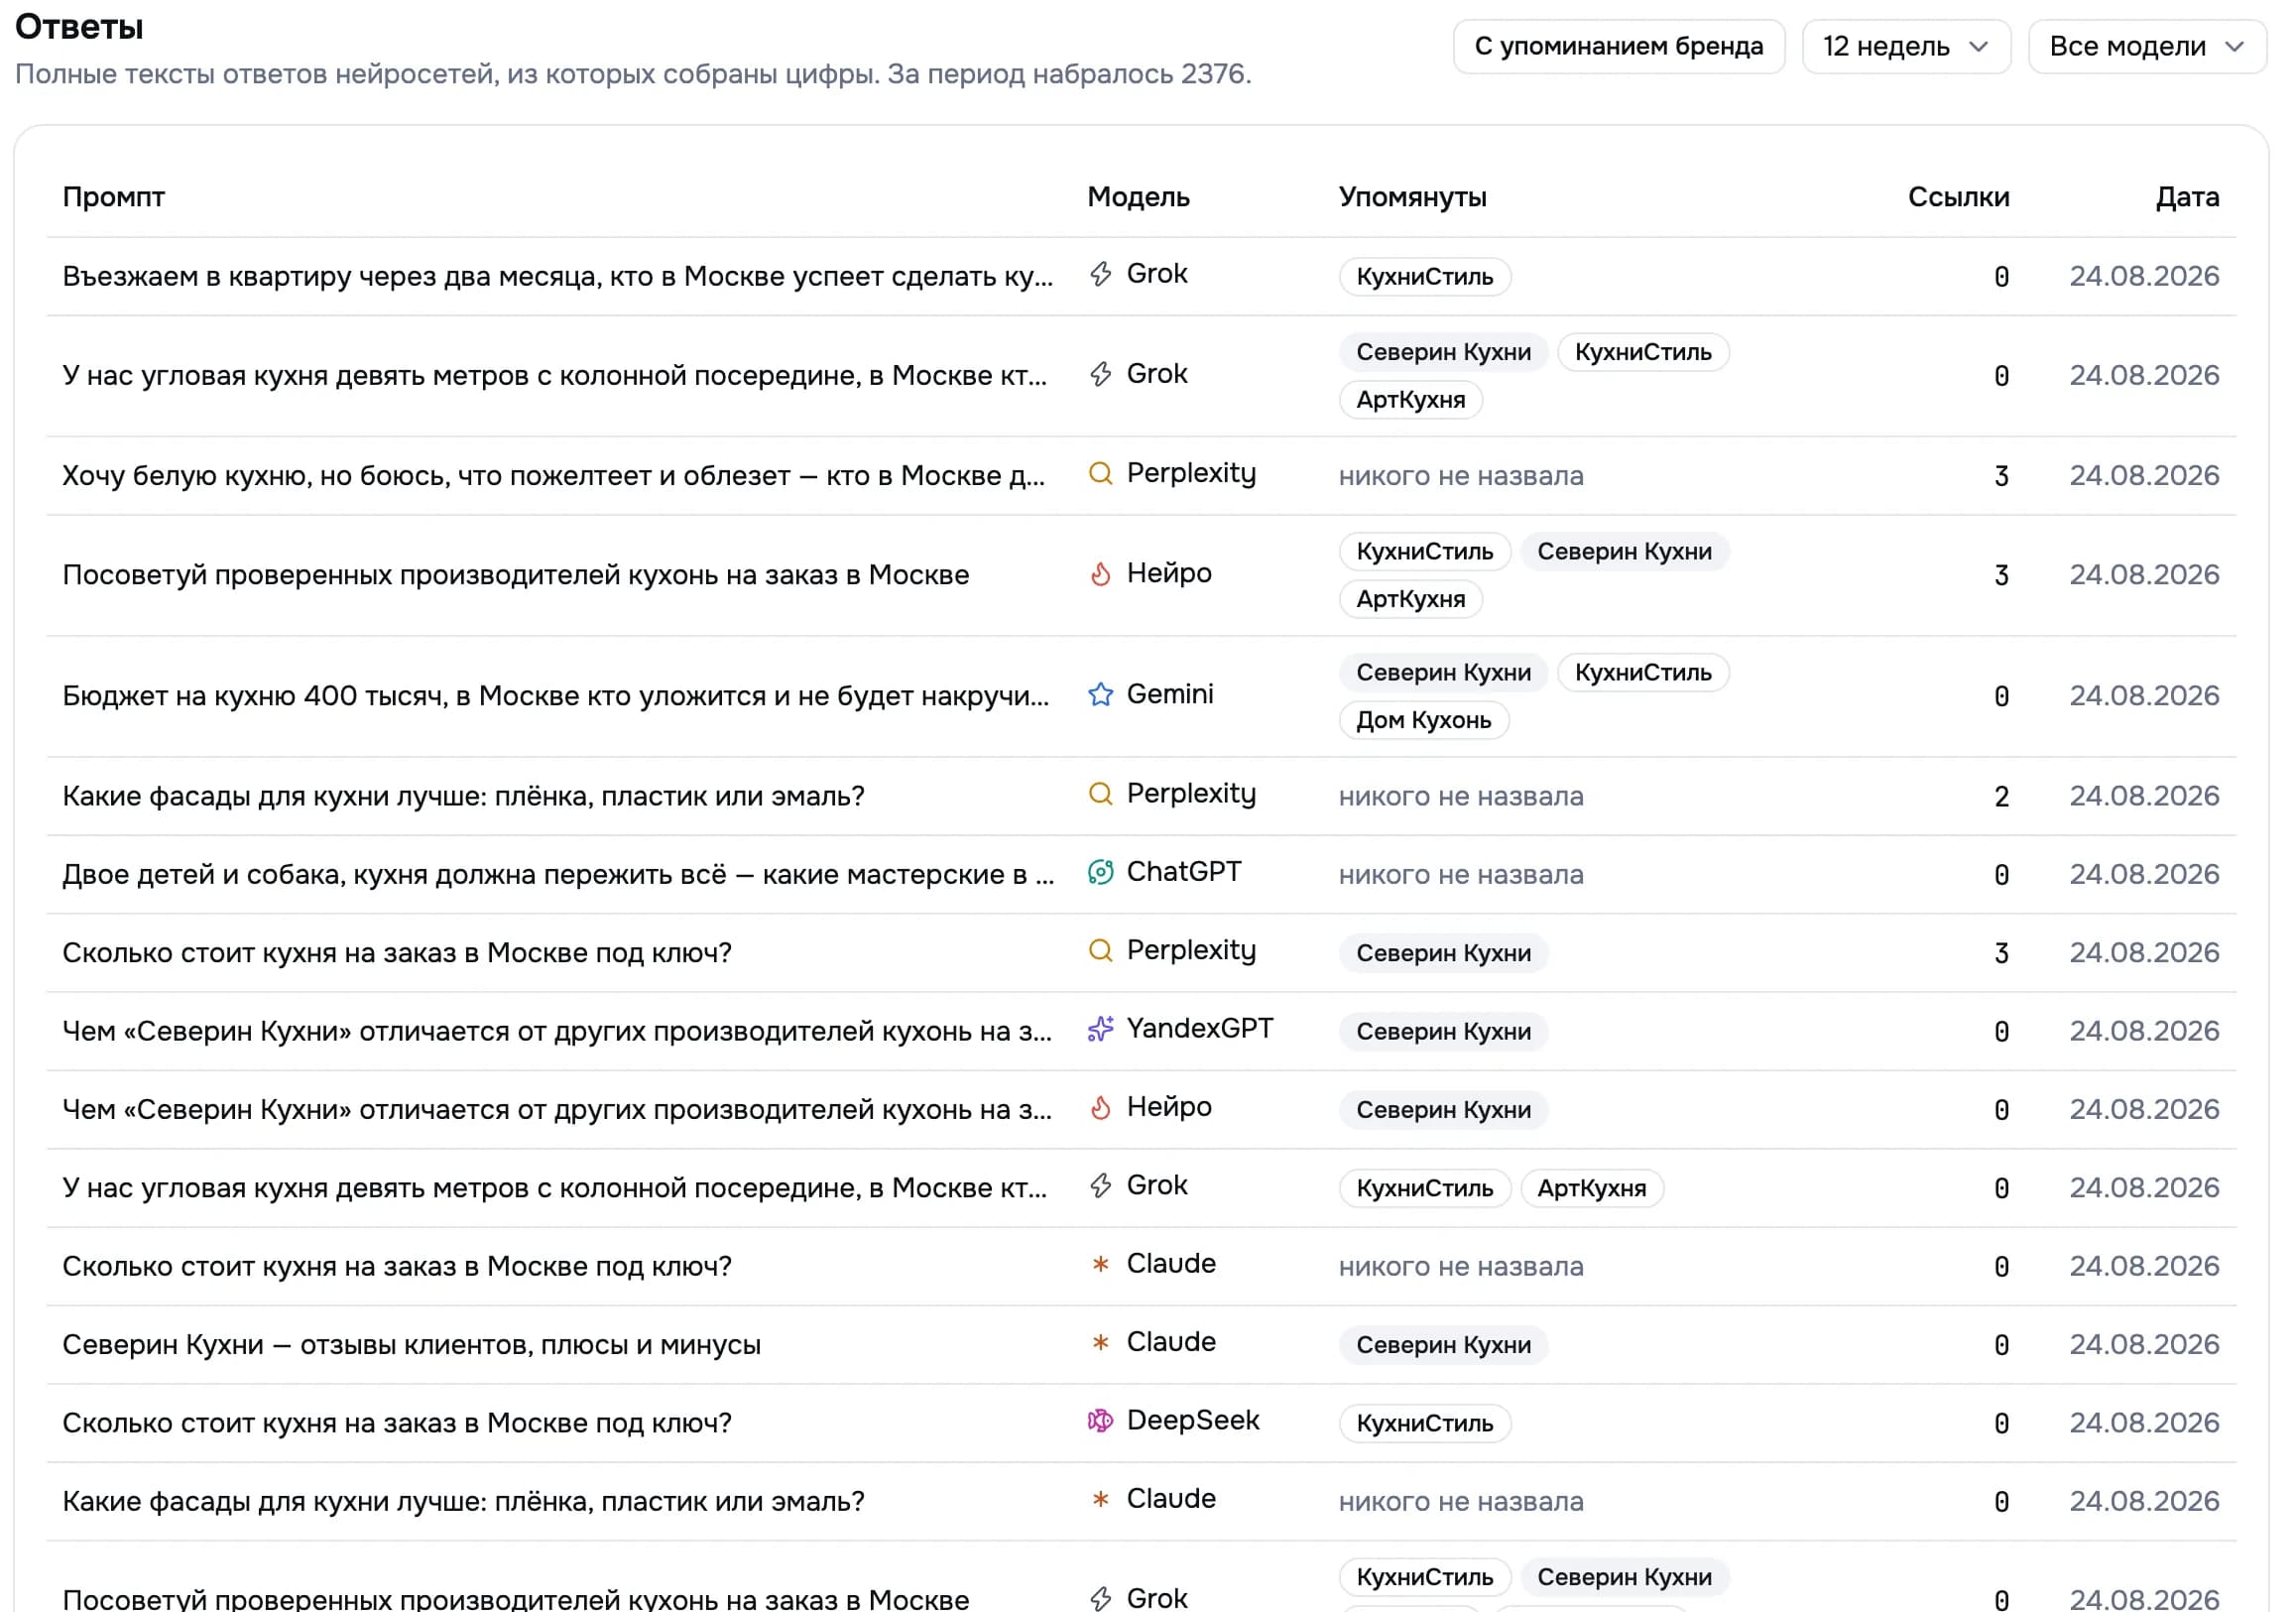Click "никого не назвала" in the ChatGPT row
This screenshot has width=2296, height=1612.
click(x=1461, y=874)
